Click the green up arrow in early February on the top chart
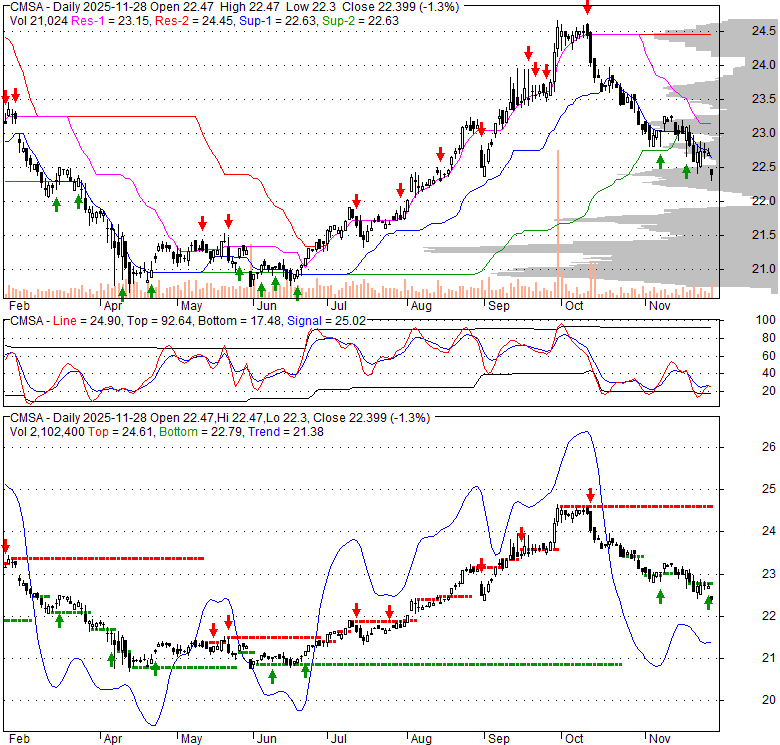Screen dimensions: 780x745 56,202
